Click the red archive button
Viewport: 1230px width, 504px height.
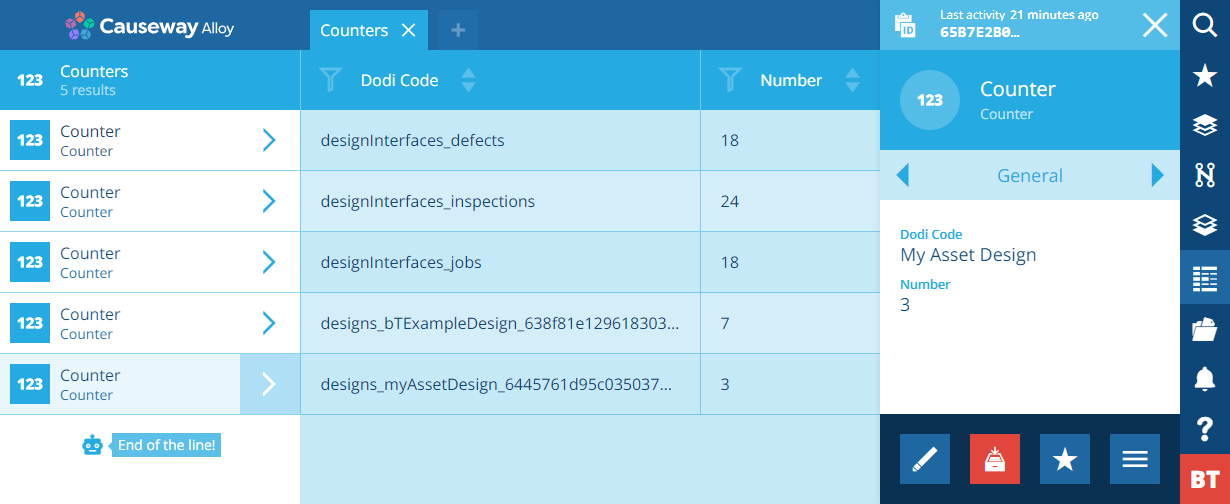pyautogui.click(x=995, y=459)
